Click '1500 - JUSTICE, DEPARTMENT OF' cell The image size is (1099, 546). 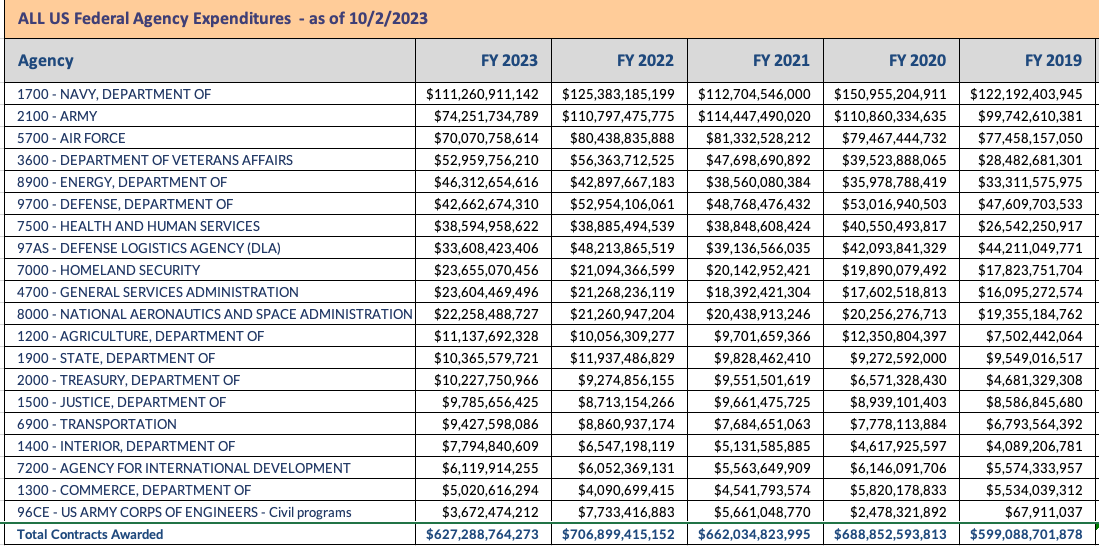tap(210, 402)
